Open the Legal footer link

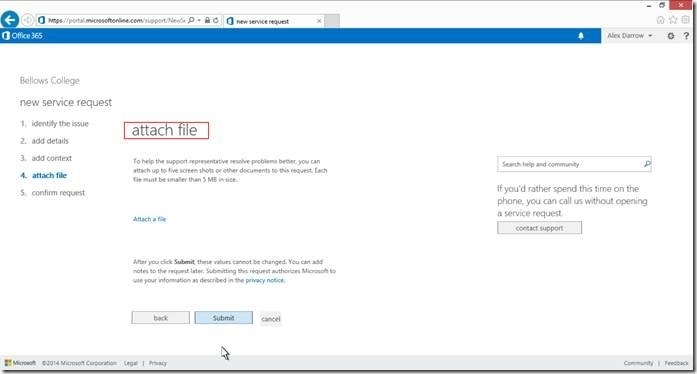[x=131, y=363]
